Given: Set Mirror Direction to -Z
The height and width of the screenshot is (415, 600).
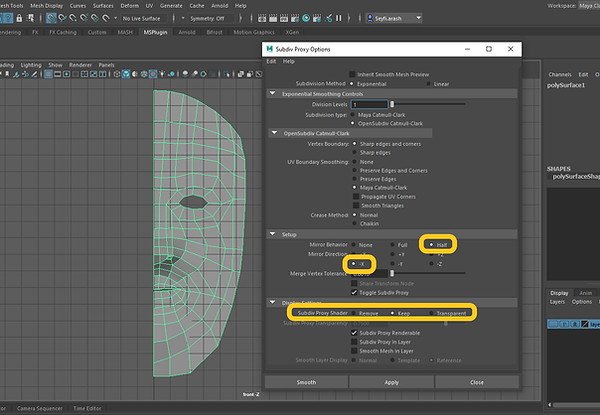Looking at the screenshot, I should (x=432, y=264).
